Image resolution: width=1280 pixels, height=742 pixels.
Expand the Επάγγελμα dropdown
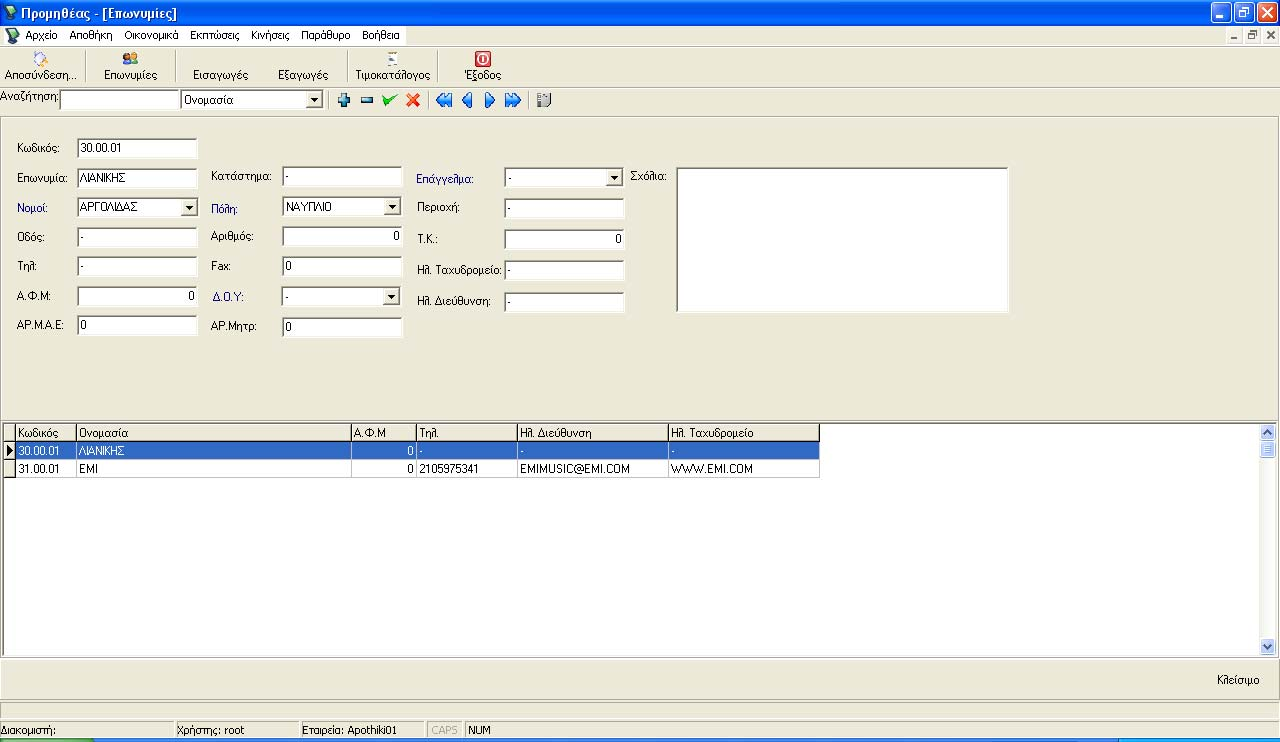614,178
